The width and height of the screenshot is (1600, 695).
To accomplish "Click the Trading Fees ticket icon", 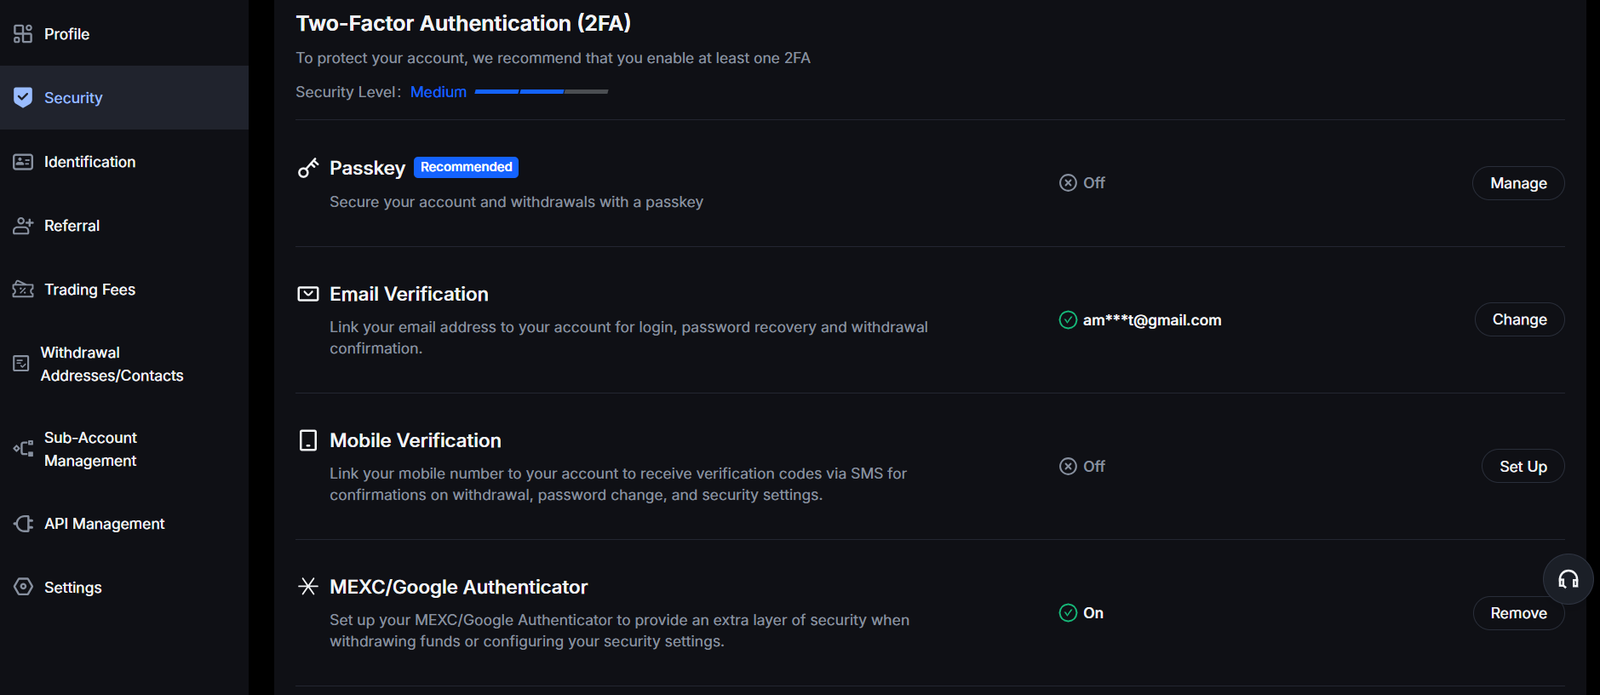I will click(x=23, y=290).
